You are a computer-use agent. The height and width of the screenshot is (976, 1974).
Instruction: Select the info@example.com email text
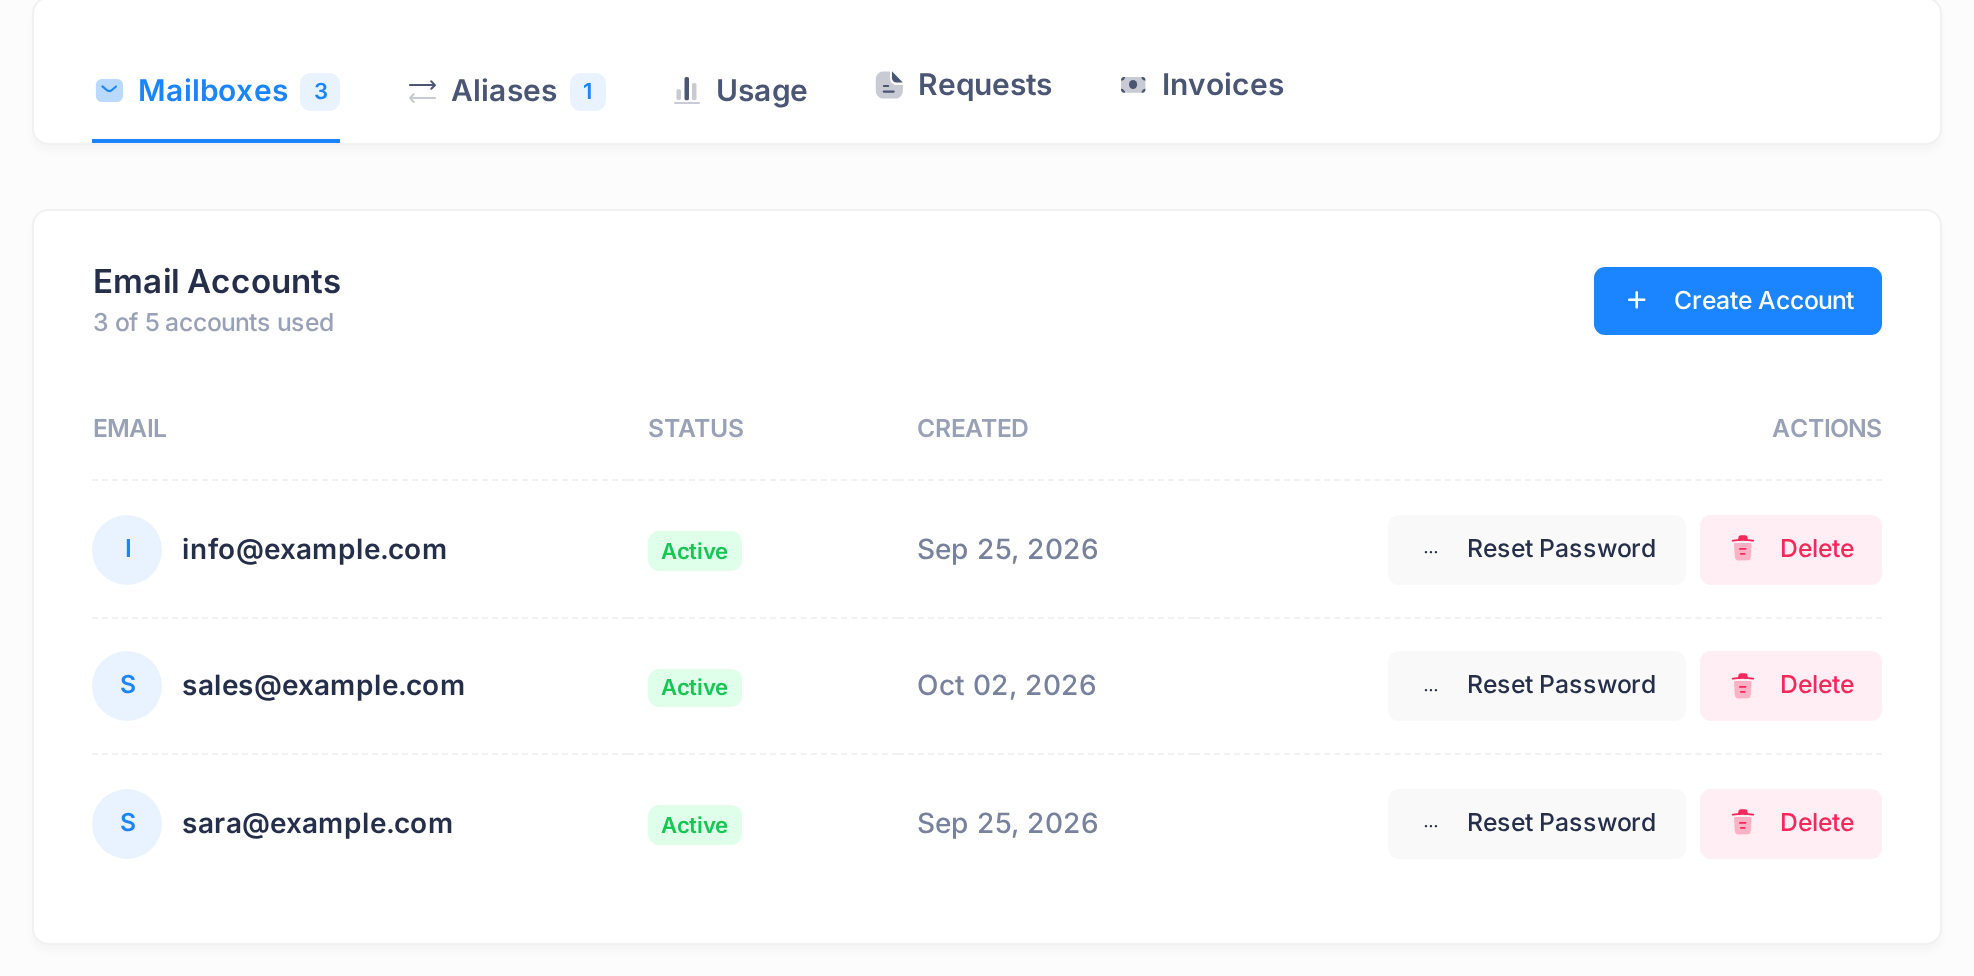[x=314, y=549]
